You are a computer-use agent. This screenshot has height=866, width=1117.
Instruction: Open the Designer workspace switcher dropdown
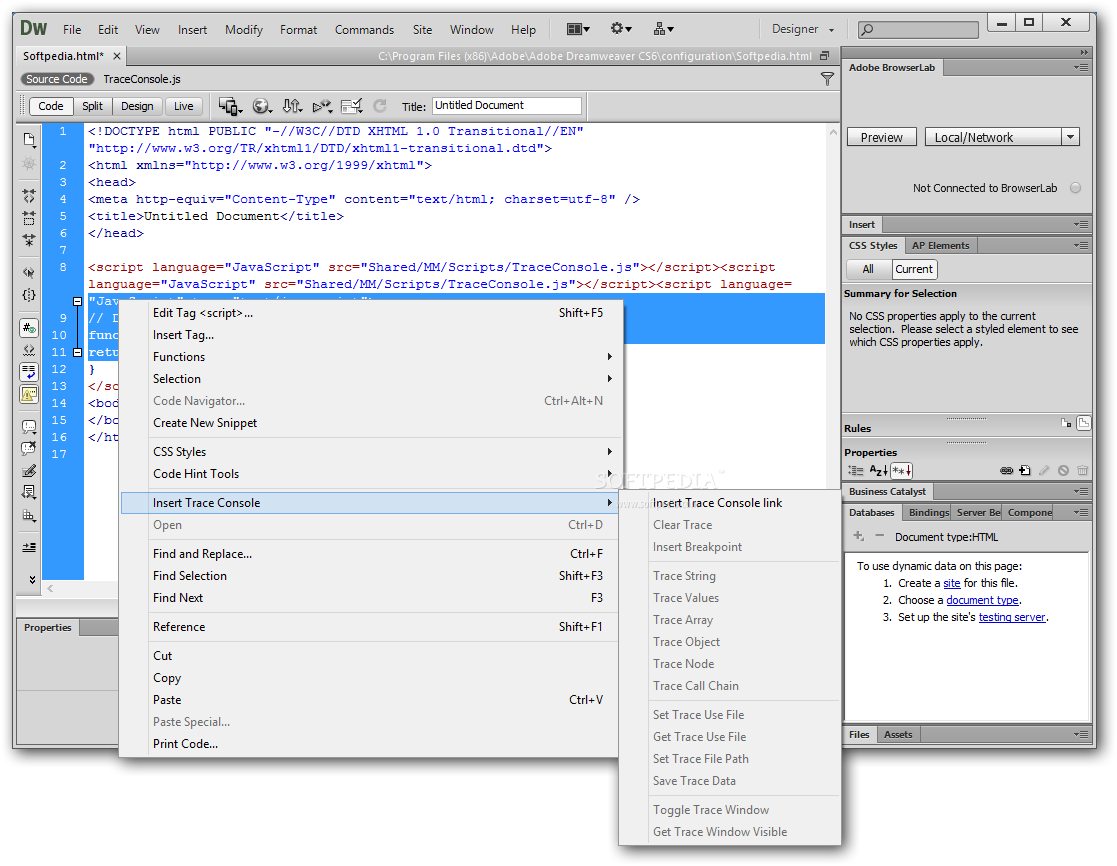[x=803, y=29]
